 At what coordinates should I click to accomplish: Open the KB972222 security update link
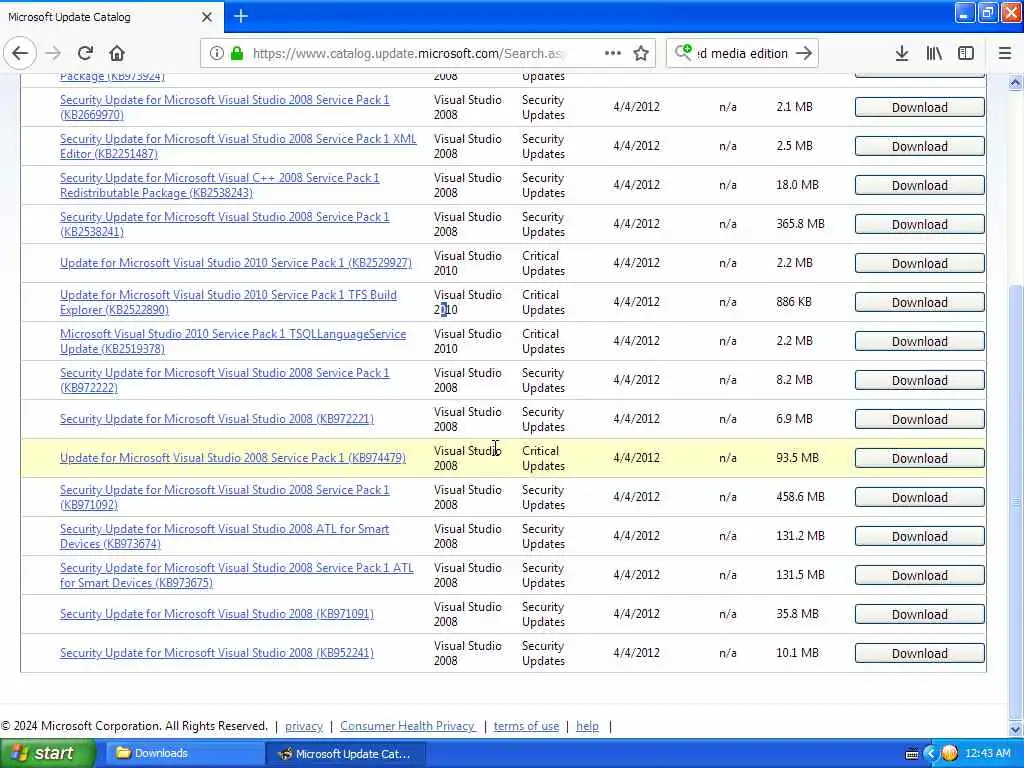click(x=224, y=380)
